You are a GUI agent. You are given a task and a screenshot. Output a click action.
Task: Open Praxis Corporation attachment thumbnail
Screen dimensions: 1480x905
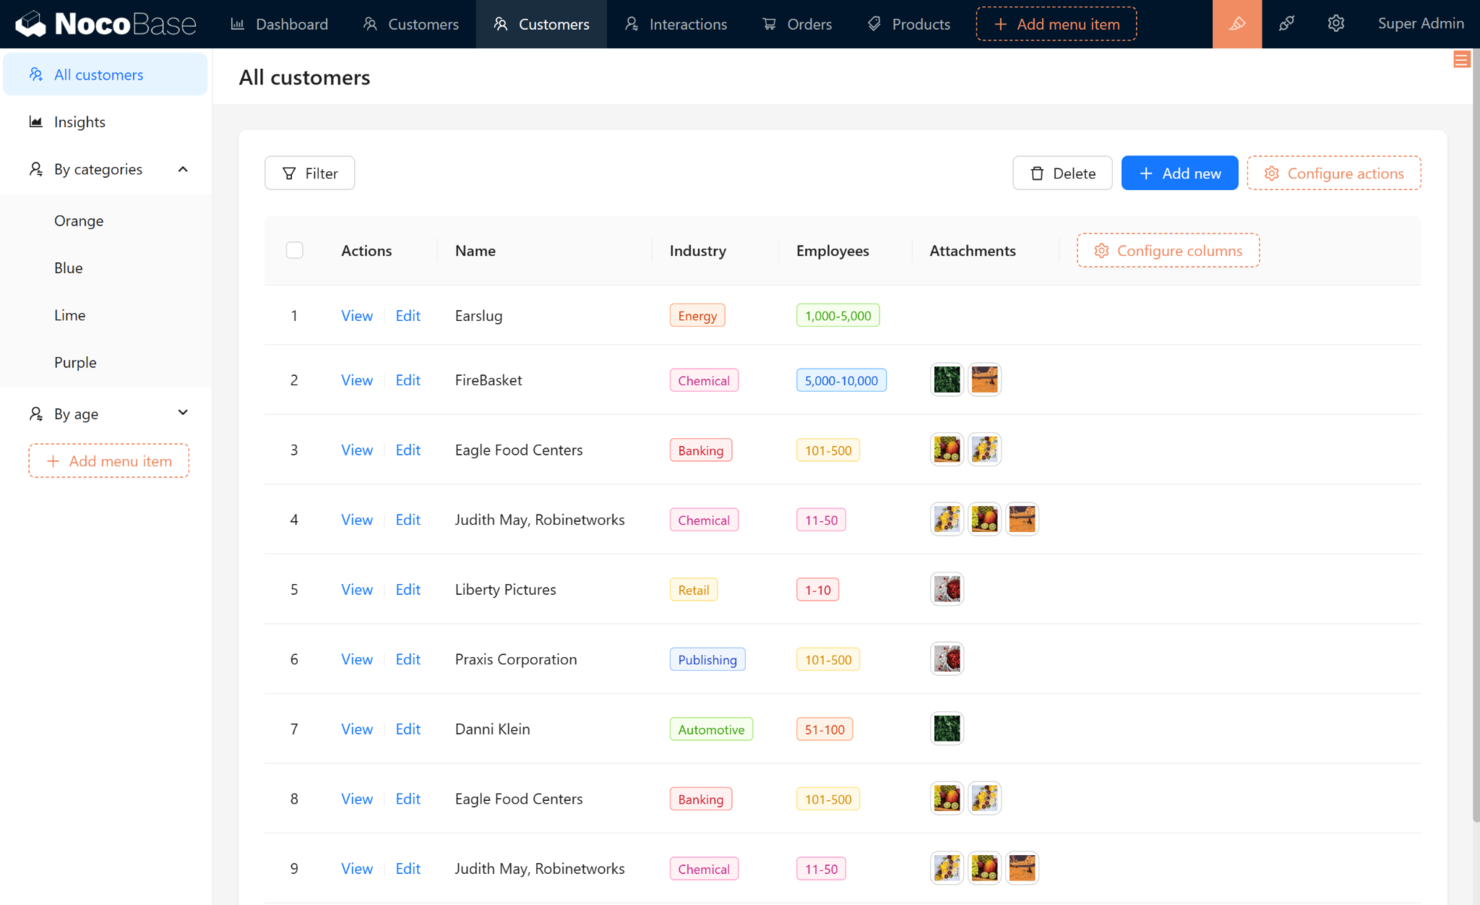(x=947, y=660)
